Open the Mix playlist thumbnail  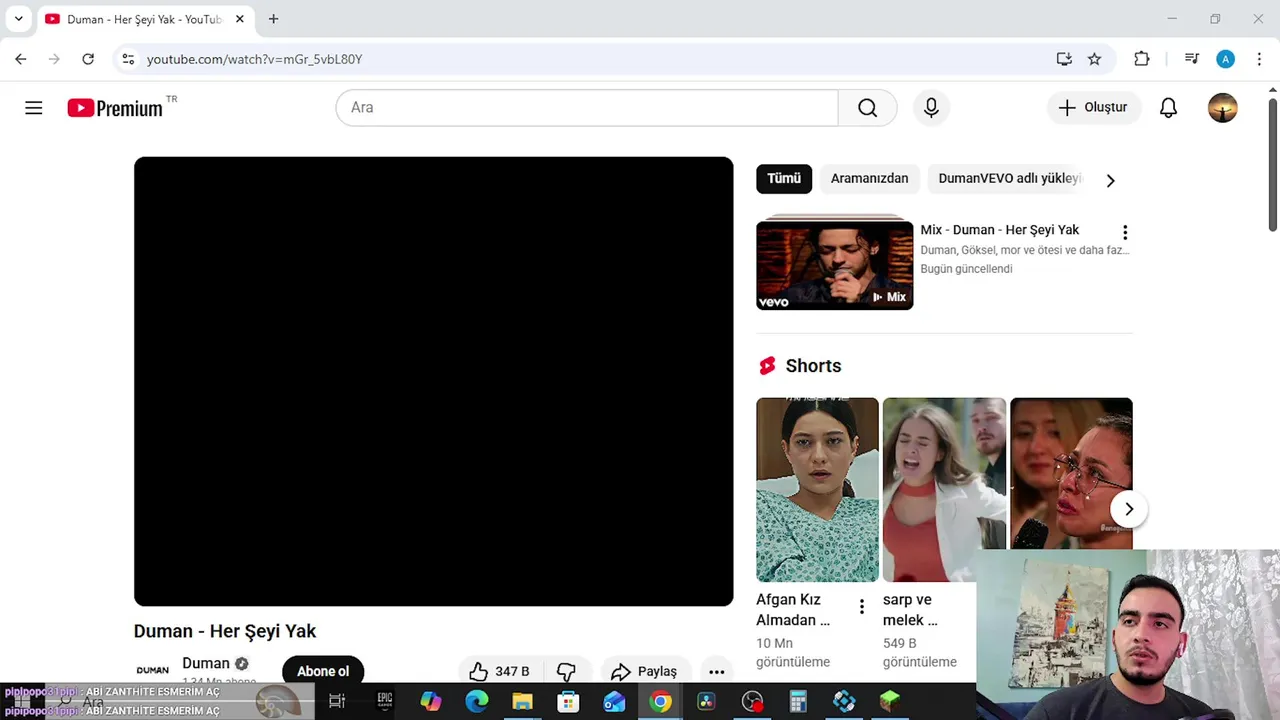[x=834, y=265]
